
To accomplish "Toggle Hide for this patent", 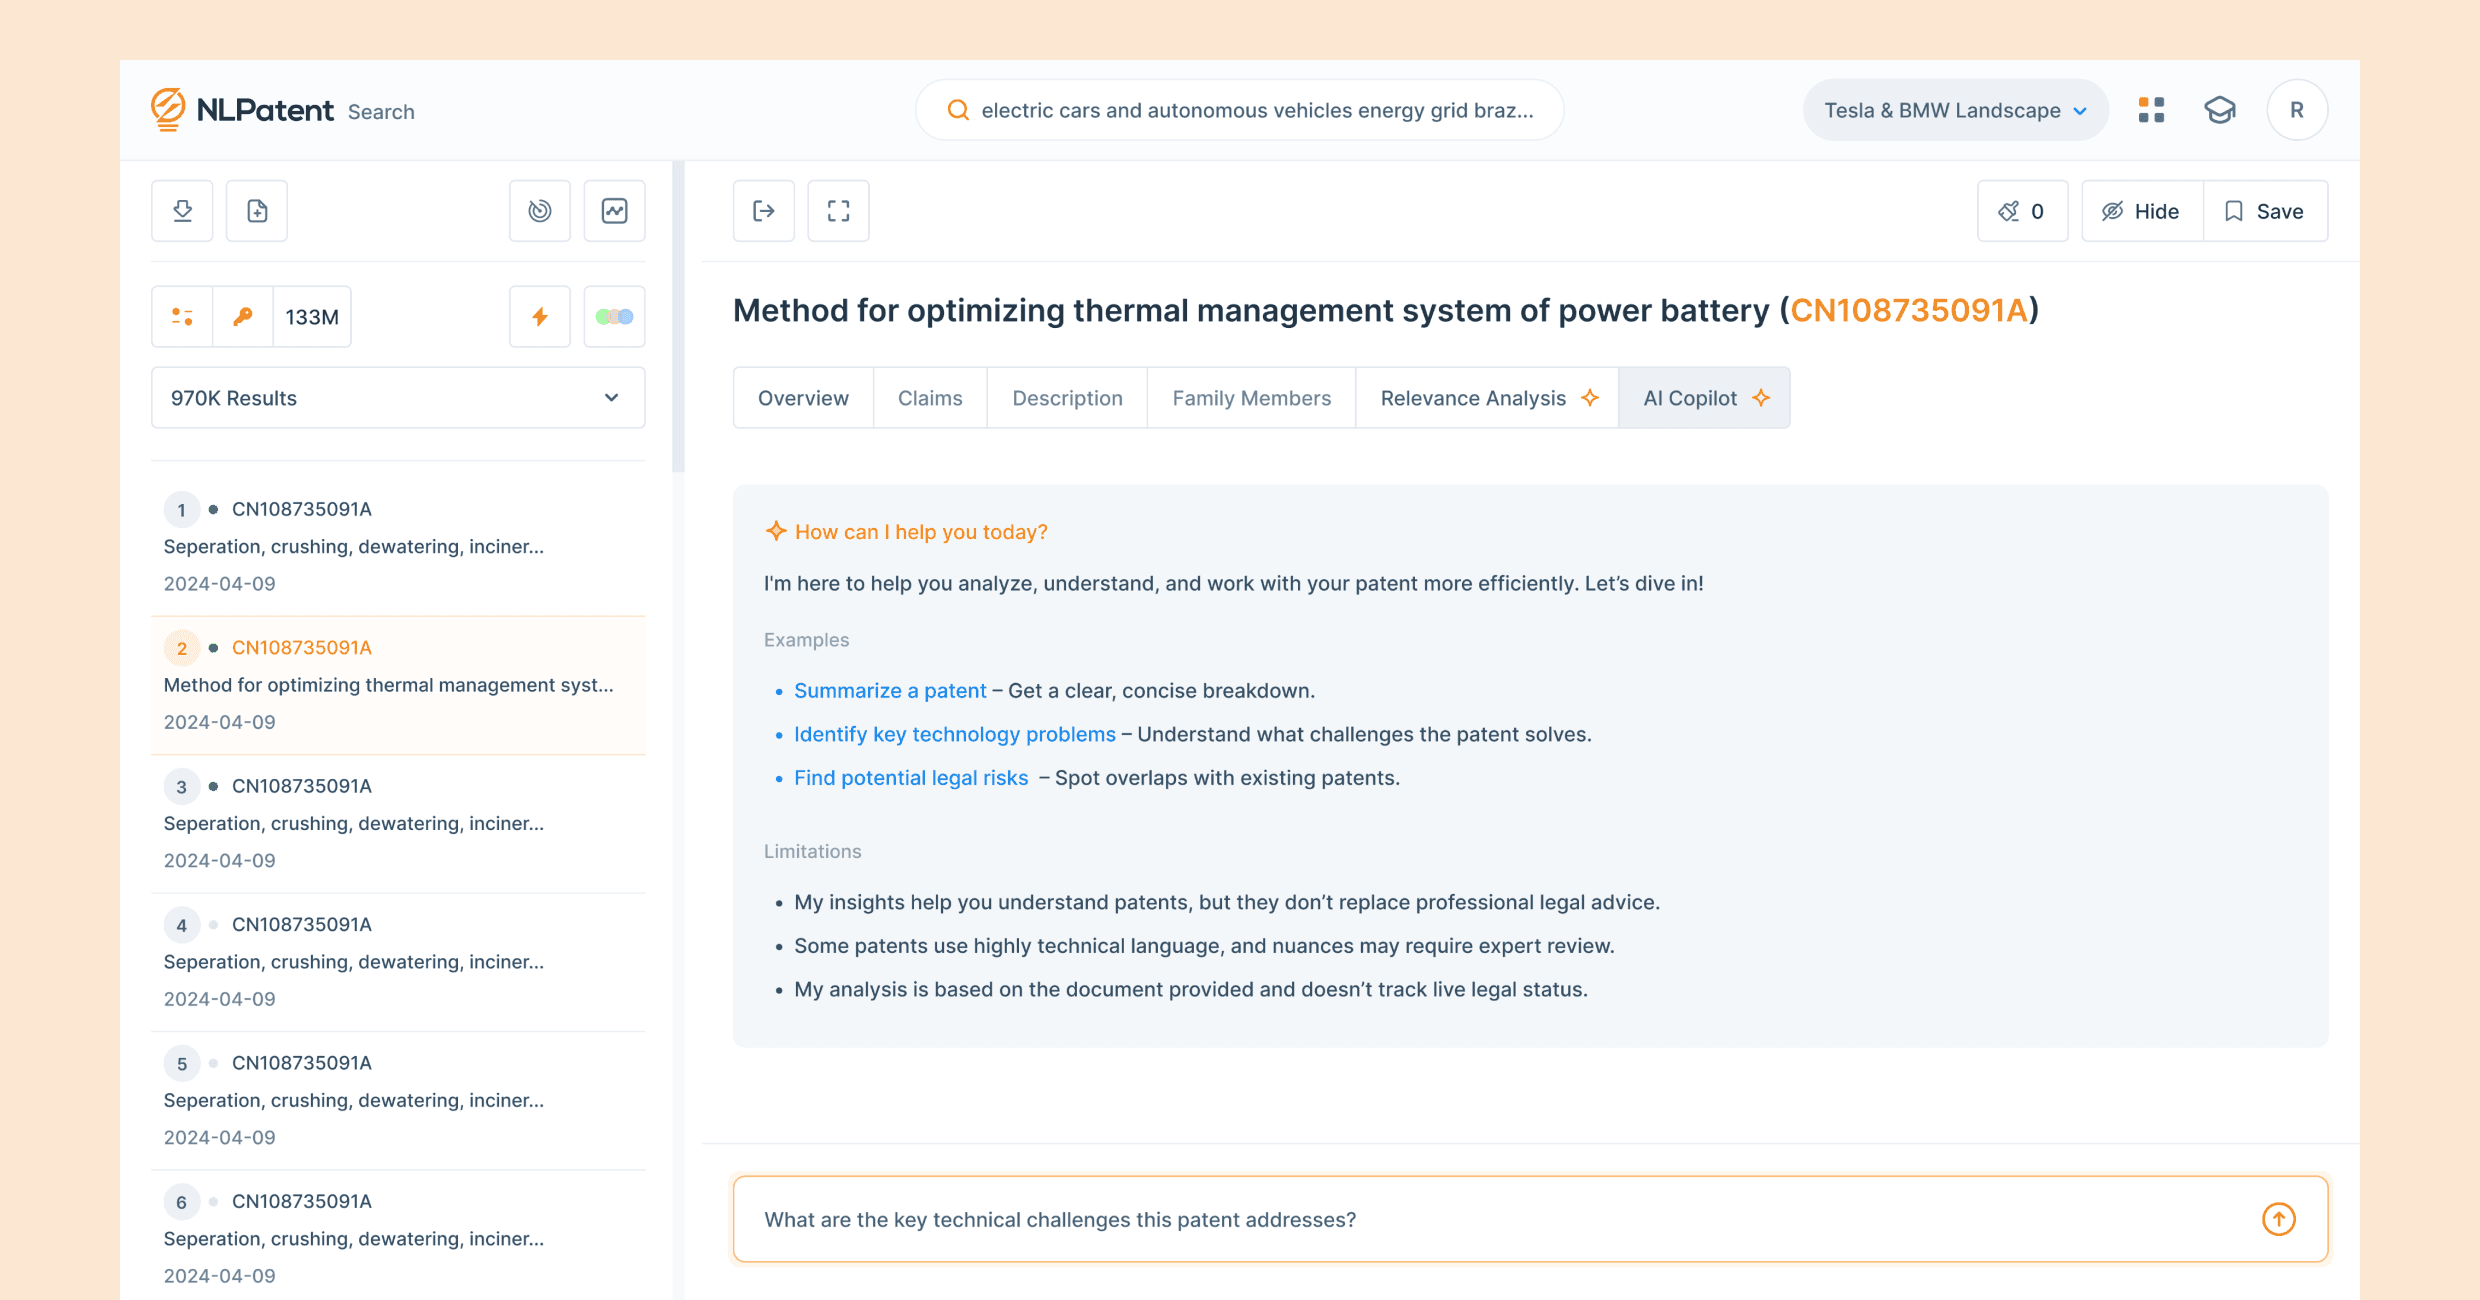I will click(2141, 211).
